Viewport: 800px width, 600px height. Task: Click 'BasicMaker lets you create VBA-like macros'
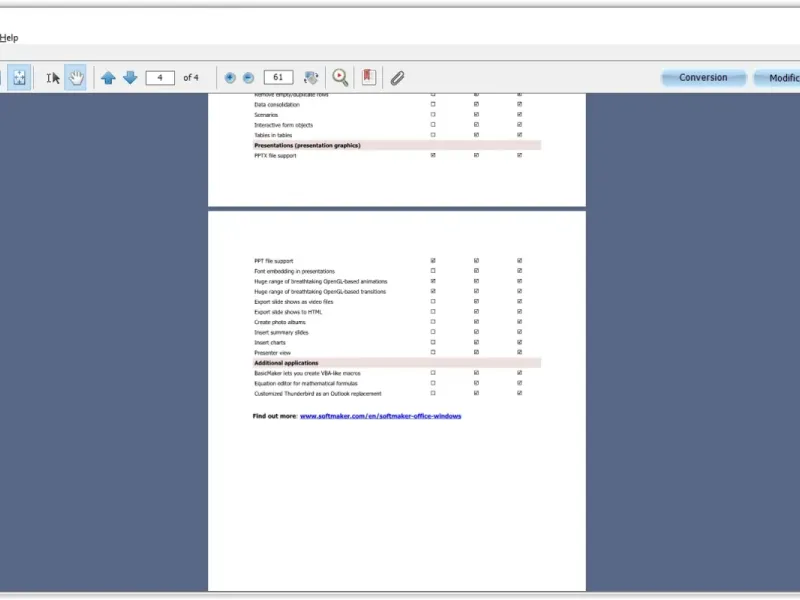point(307,373)
